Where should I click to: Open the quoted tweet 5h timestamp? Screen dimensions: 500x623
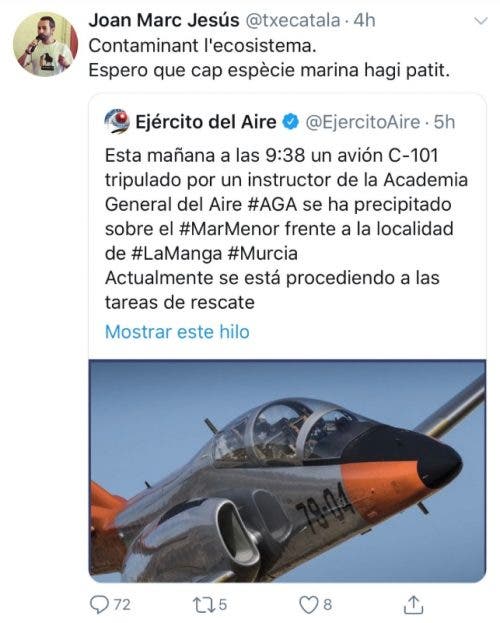point(444,122)
